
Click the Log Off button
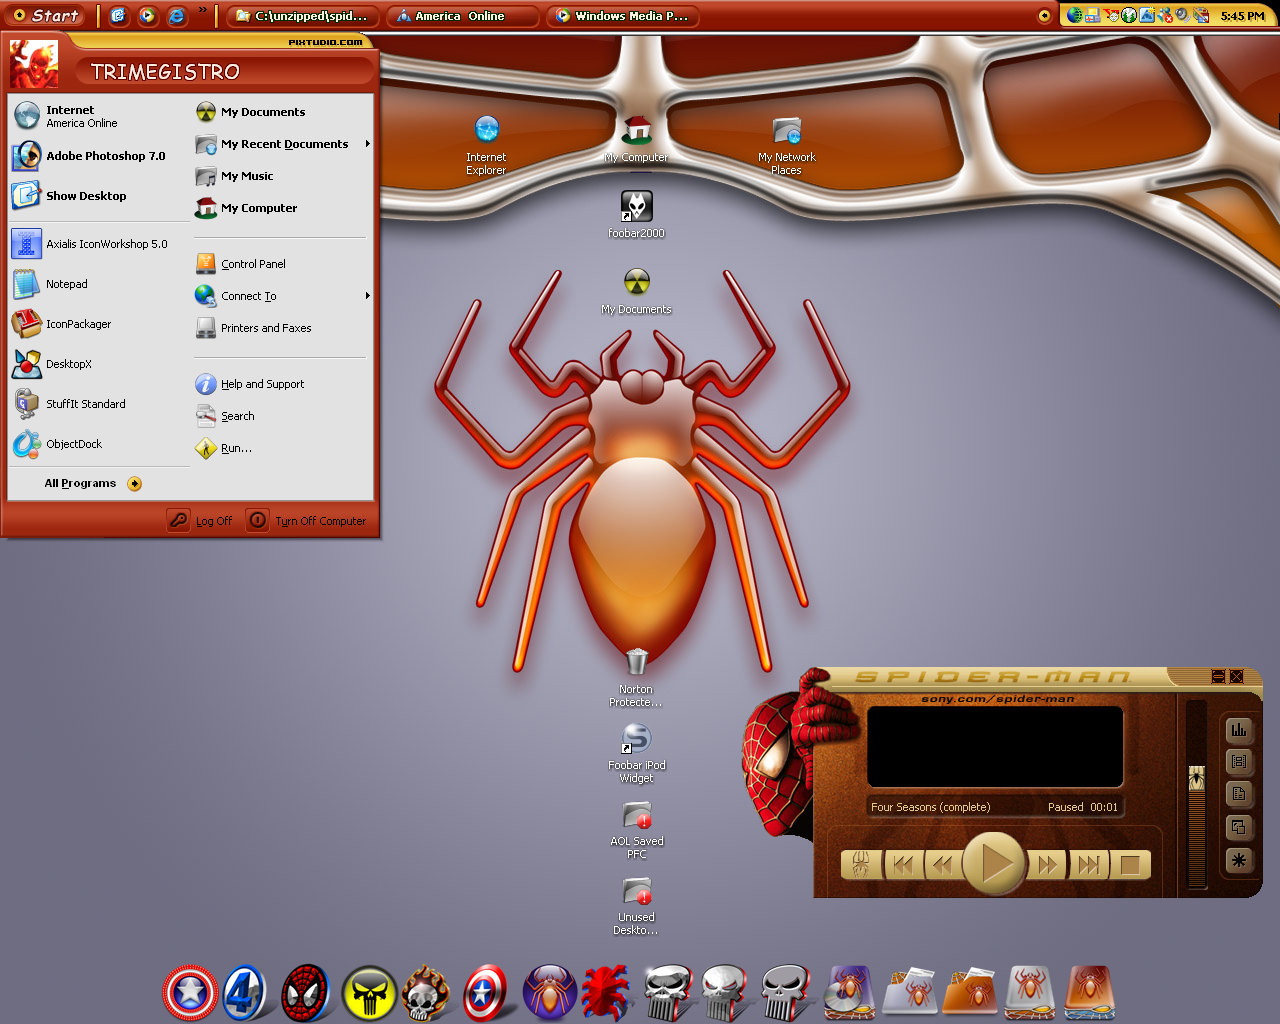(x=201, y=521)
